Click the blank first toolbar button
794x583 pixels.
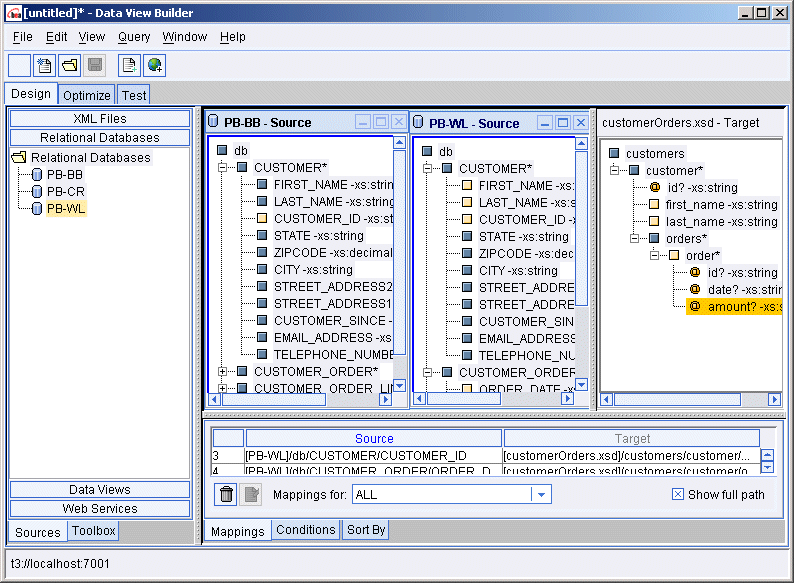click(19, 66)
